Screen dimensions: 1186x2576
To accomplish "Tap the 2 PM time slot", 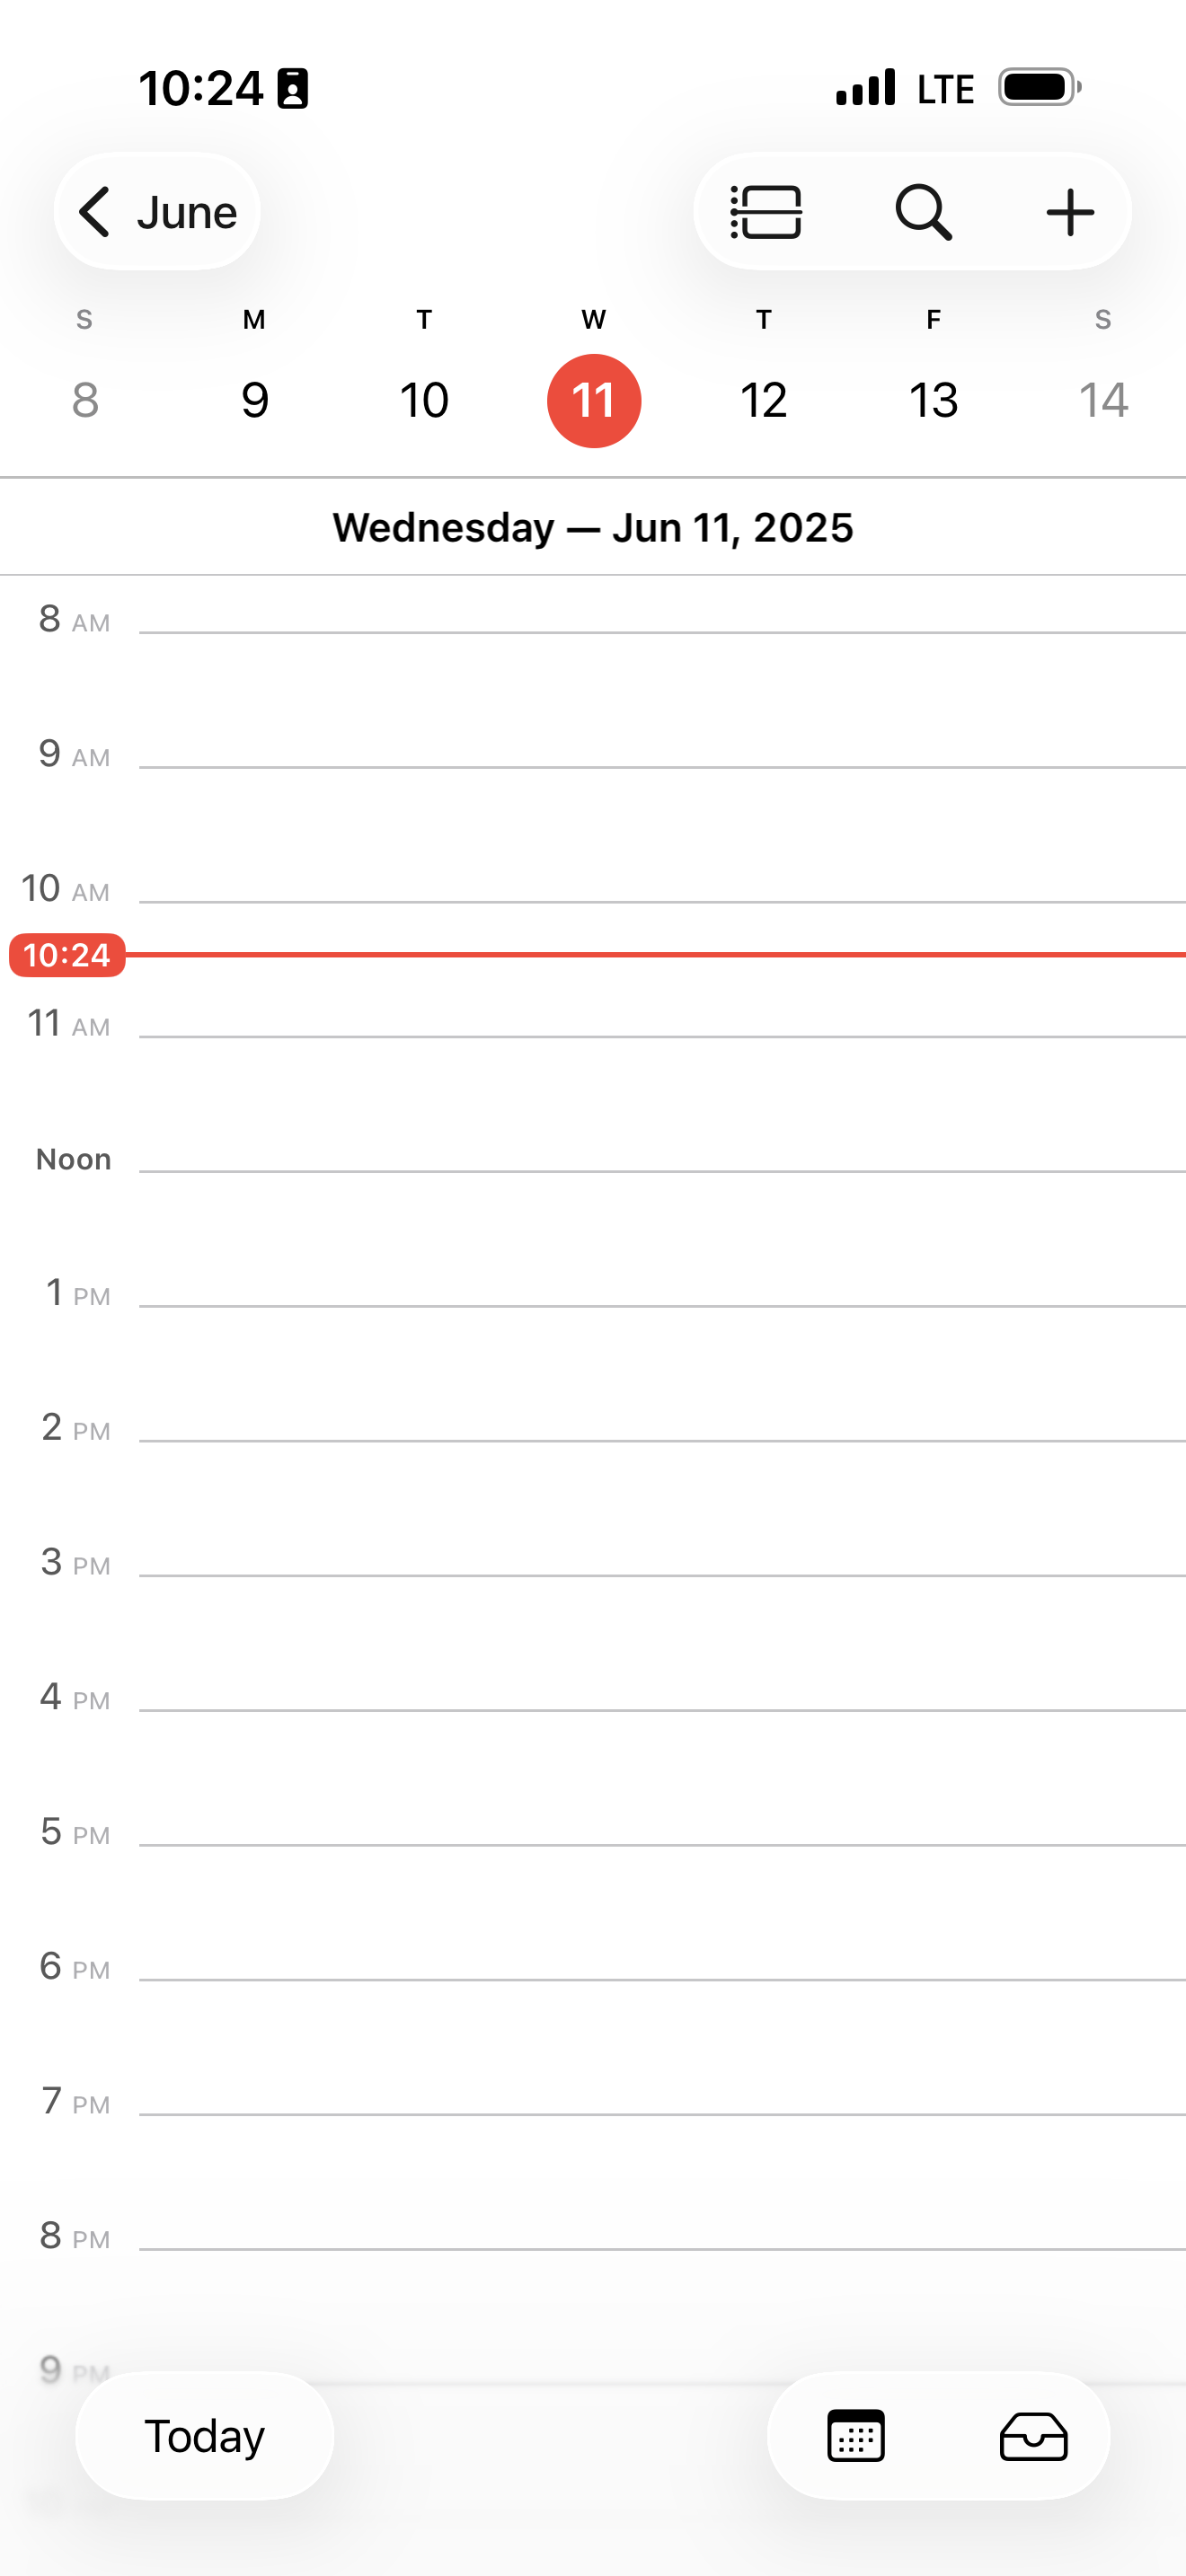I will point(662,1507).
